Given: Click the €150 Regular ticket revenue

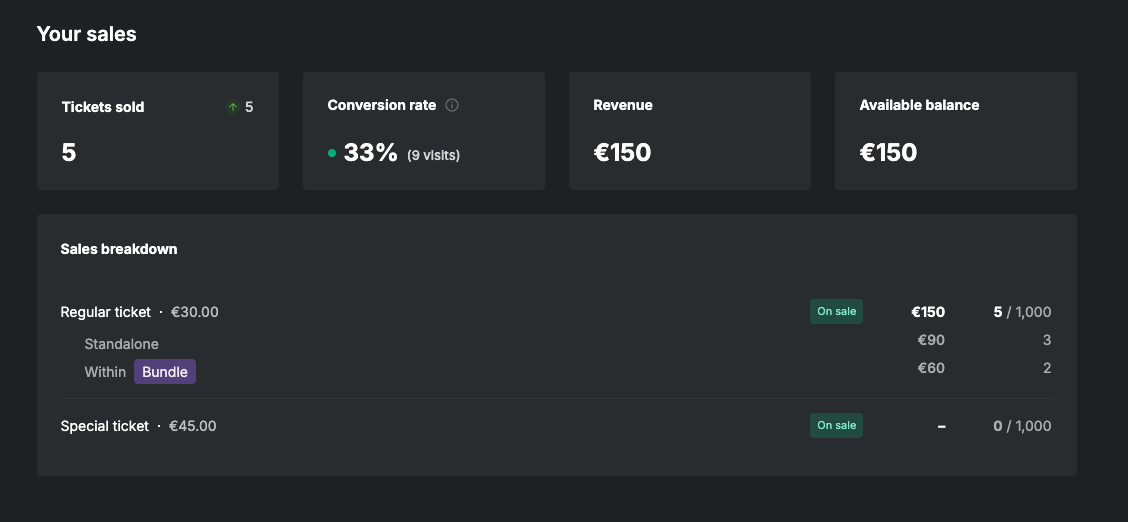Looking at the screenshot, I should point(928,312).
